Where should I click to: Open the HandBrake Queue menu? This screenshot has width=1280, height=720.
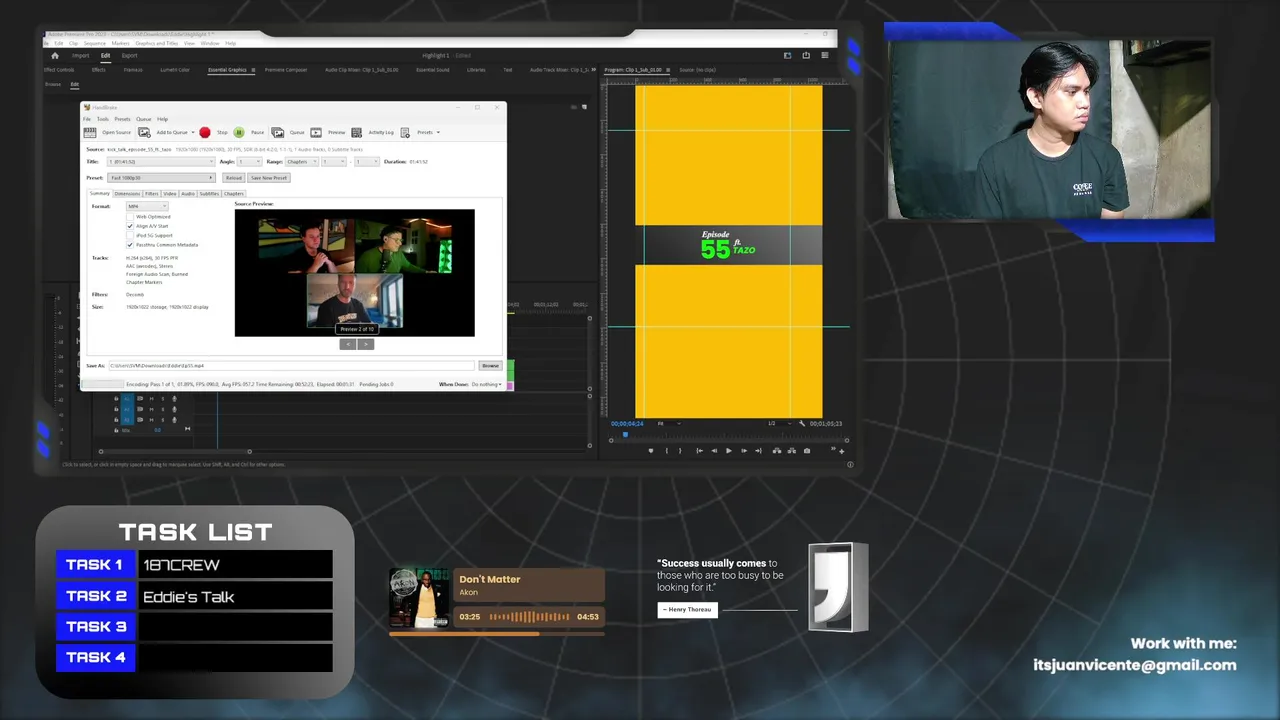[x=144, y=119]
